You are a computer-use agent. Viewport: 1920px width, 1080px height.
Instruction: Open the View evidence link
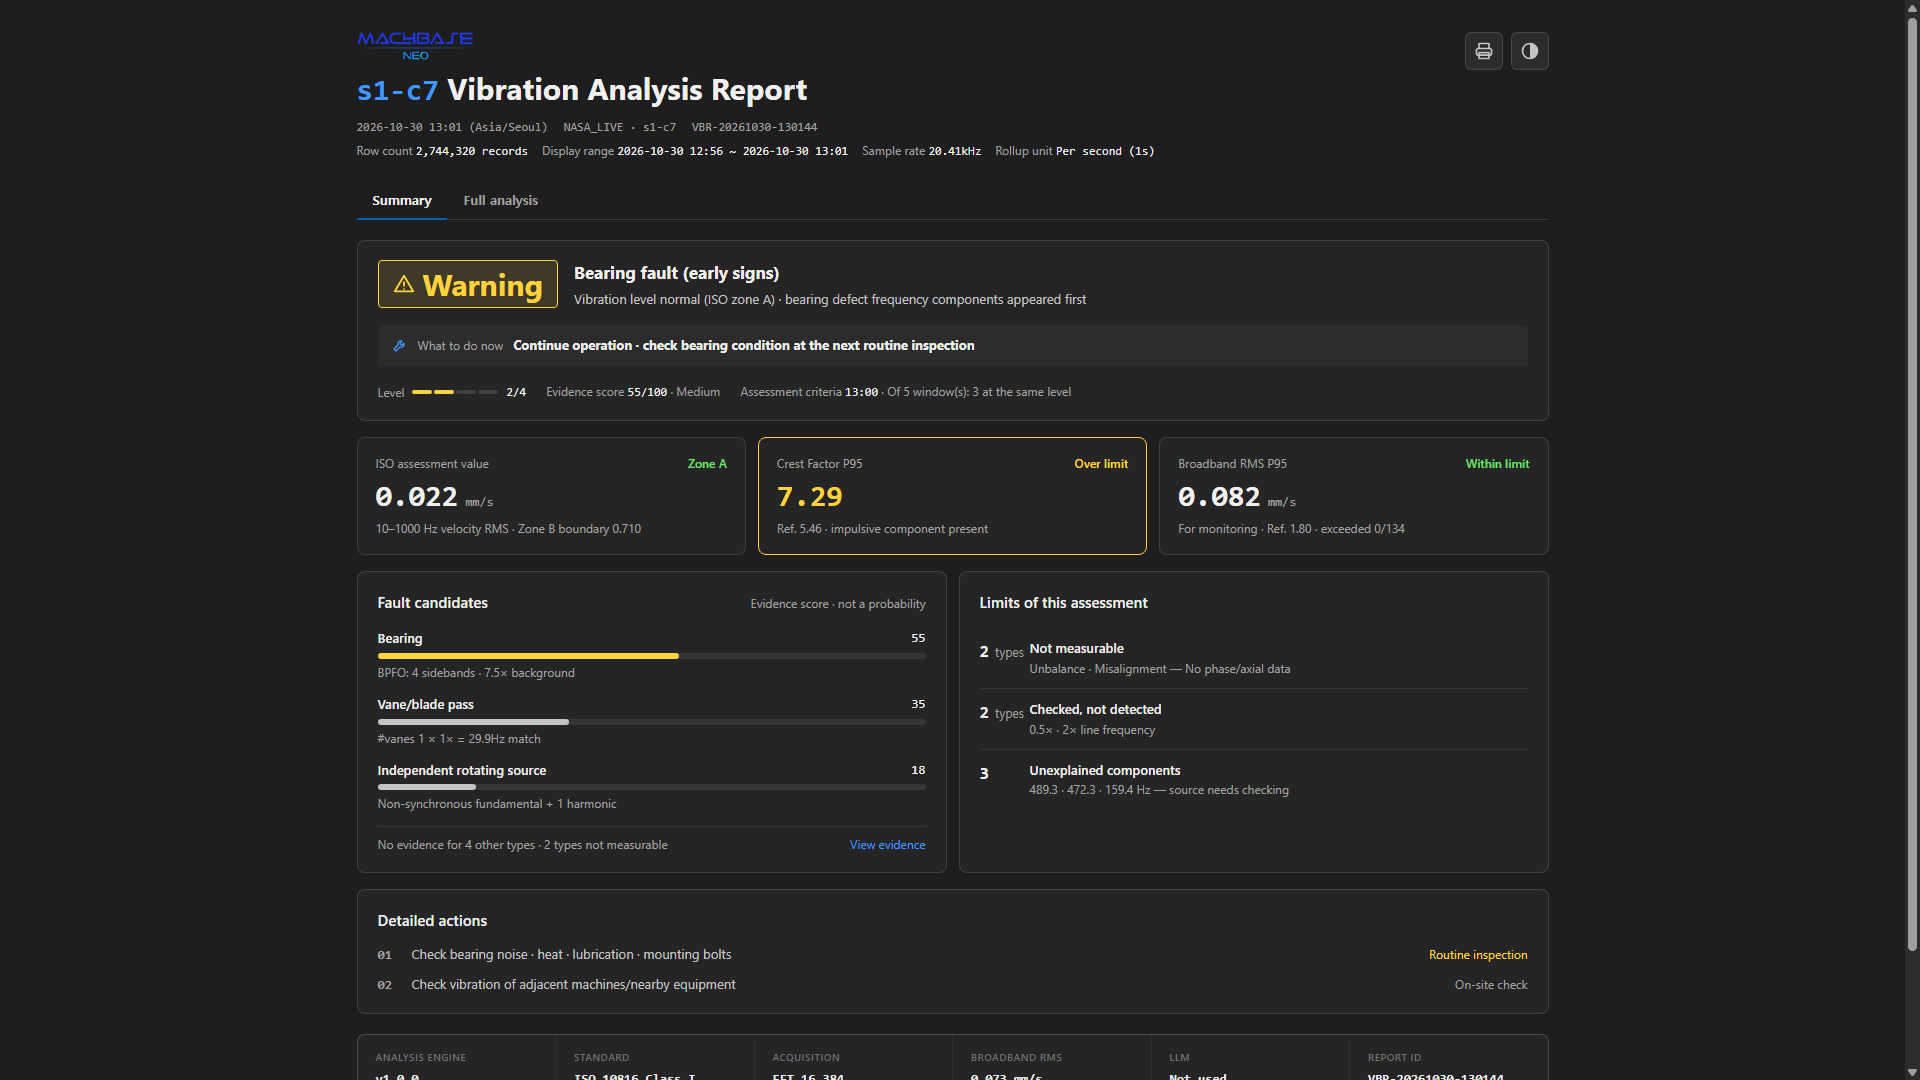pyautogui.click(x=887, y=845)
